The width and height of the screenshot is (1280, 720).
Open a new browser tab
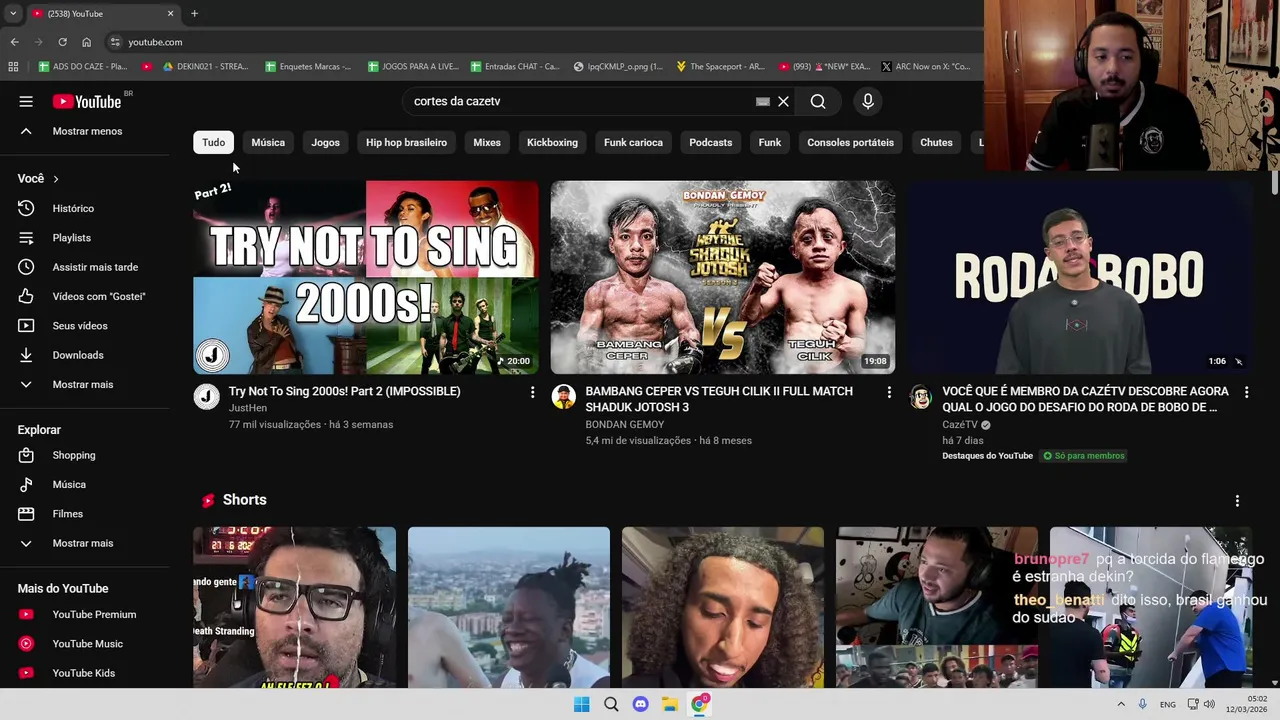(194, 13)
